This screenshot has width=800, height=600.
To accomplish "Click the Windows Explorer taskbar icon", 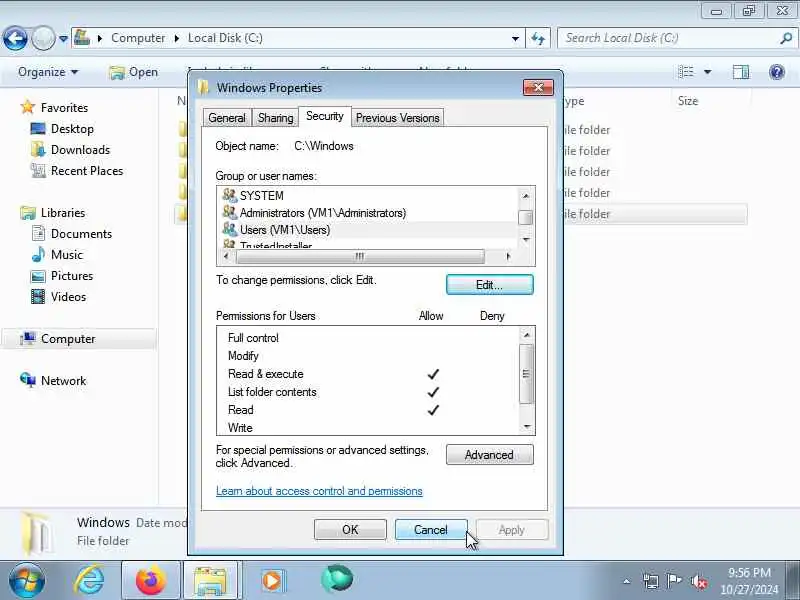I will (210, 580).
